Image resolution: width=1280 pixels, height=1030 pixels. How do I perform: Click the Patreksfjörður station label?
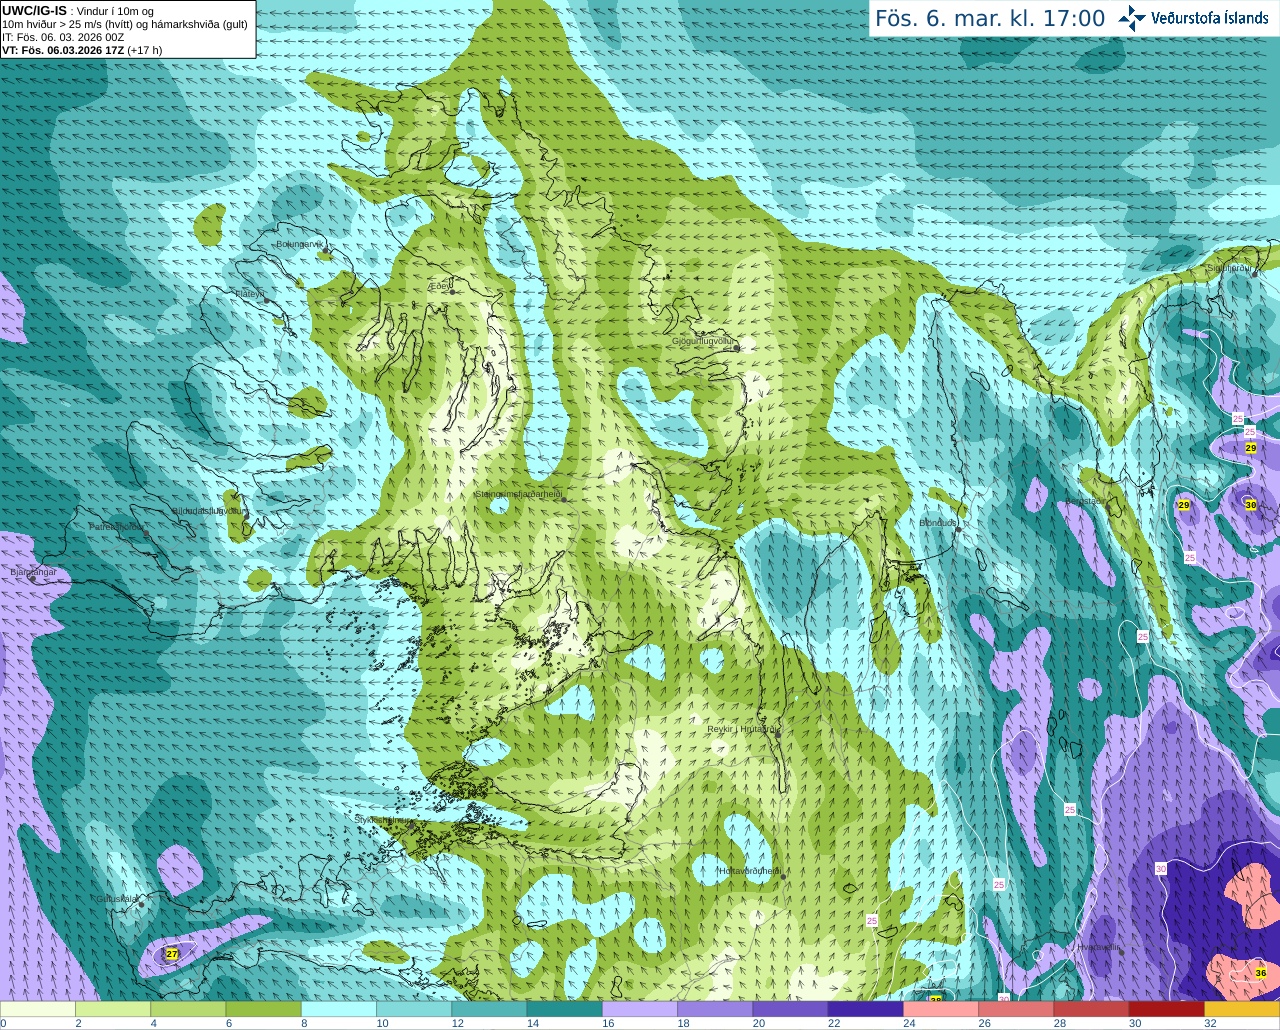117,526
